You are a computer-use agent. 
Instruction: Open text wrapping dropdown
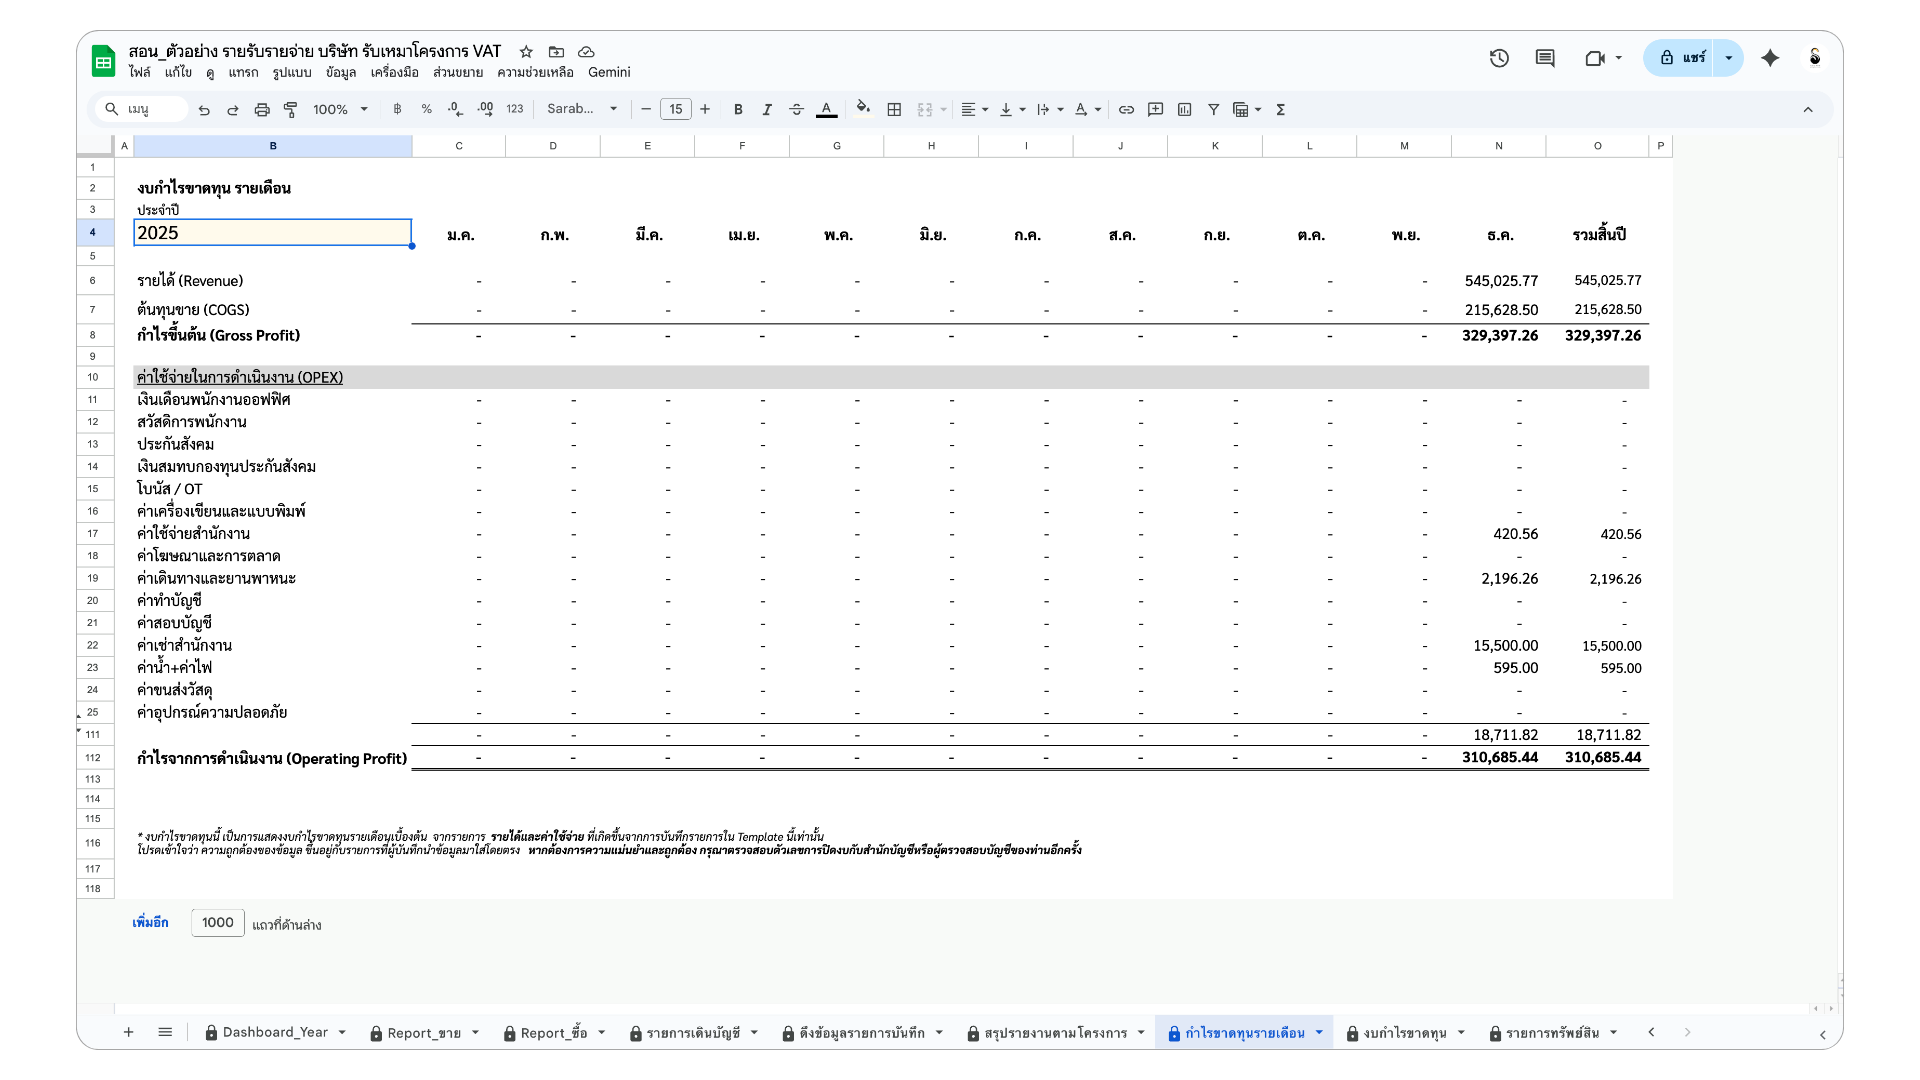pyautogui.click(x=1050, y=110)
